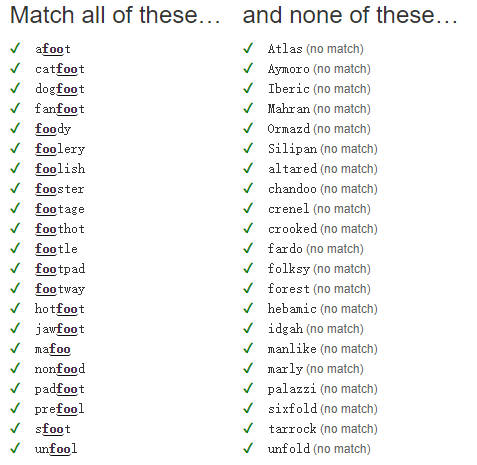The image size is (477, 465).
Task: Select the palazzi no match entry
Action: pos(323,389)
